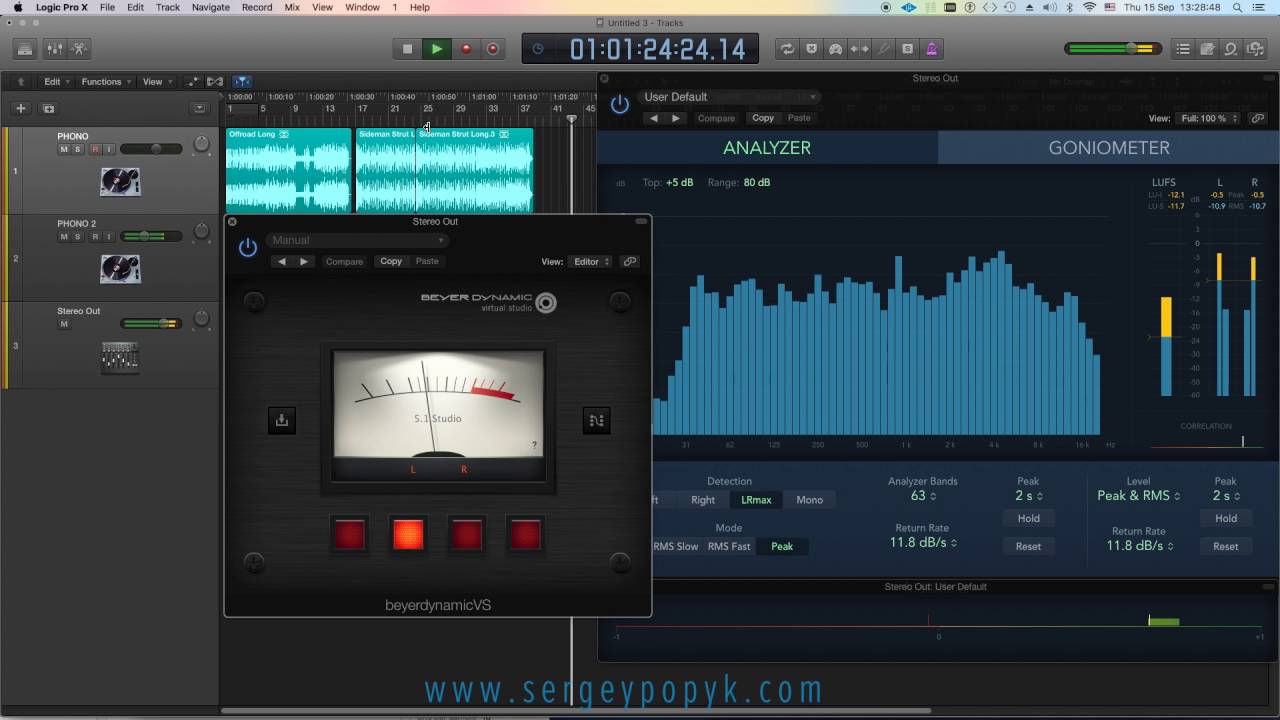
Task: Click the PHONO track turntable icon
Action: point(120,182)
